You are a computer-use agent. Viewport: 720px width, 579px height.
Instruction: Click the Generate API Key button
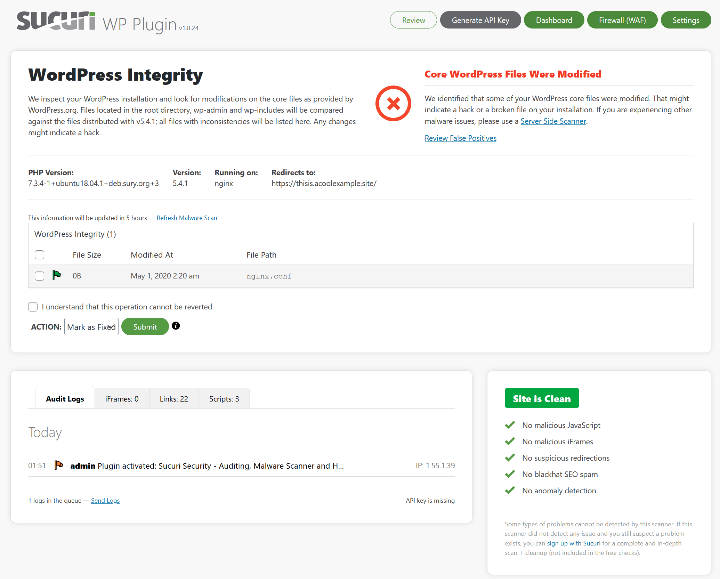(479, 20)
